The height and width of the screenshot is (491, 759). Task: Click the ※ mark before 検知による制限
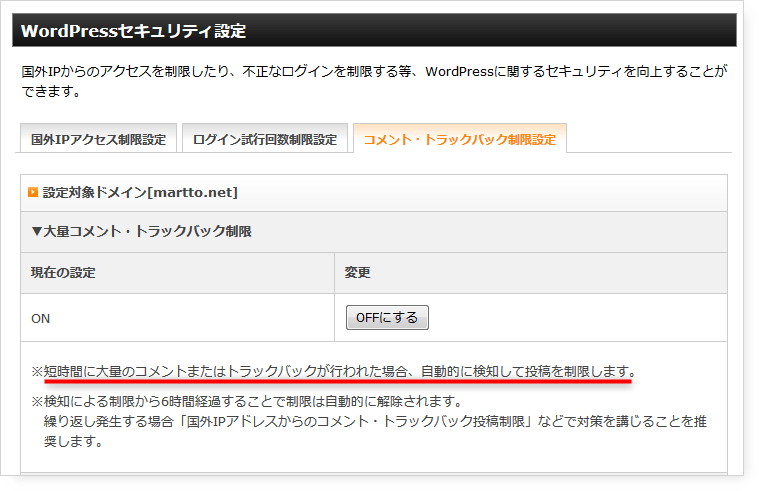pos(37,402)
